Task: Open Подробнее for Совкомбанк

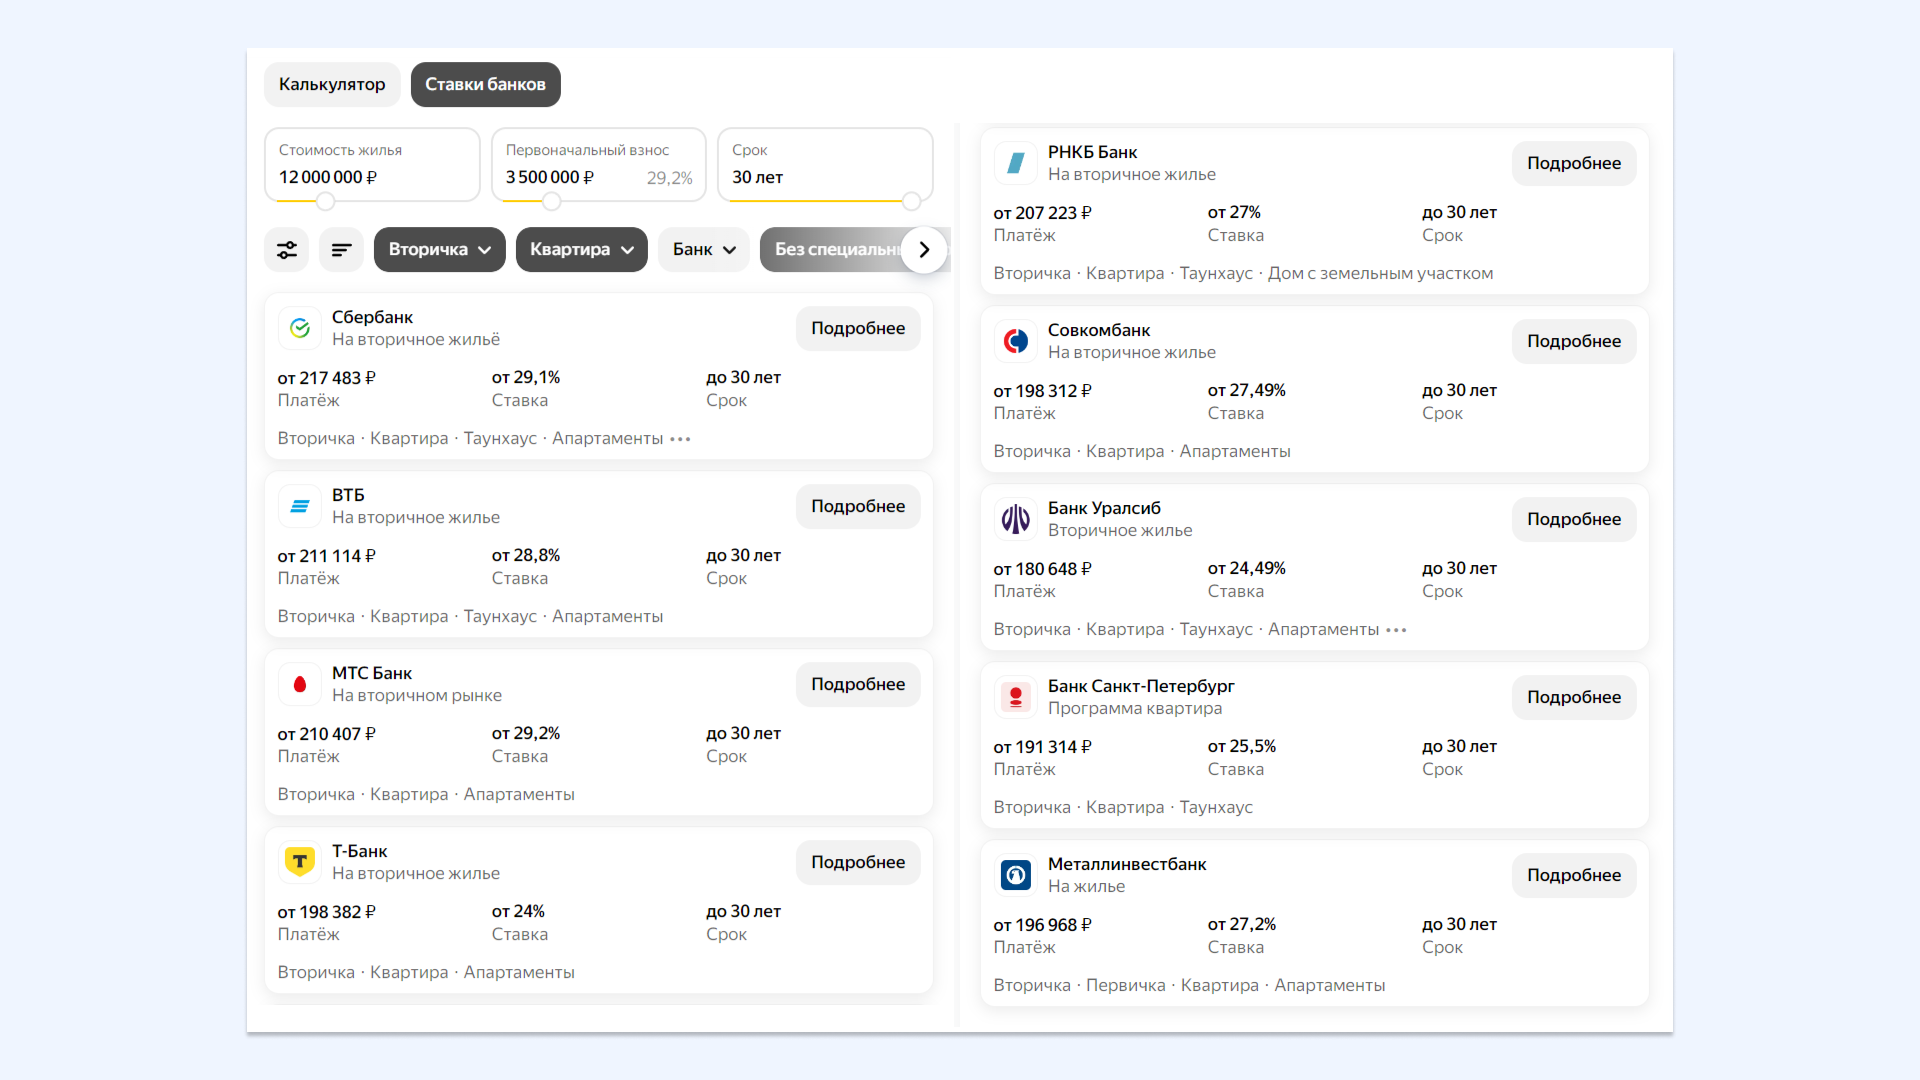Action: coord(1574,342)
